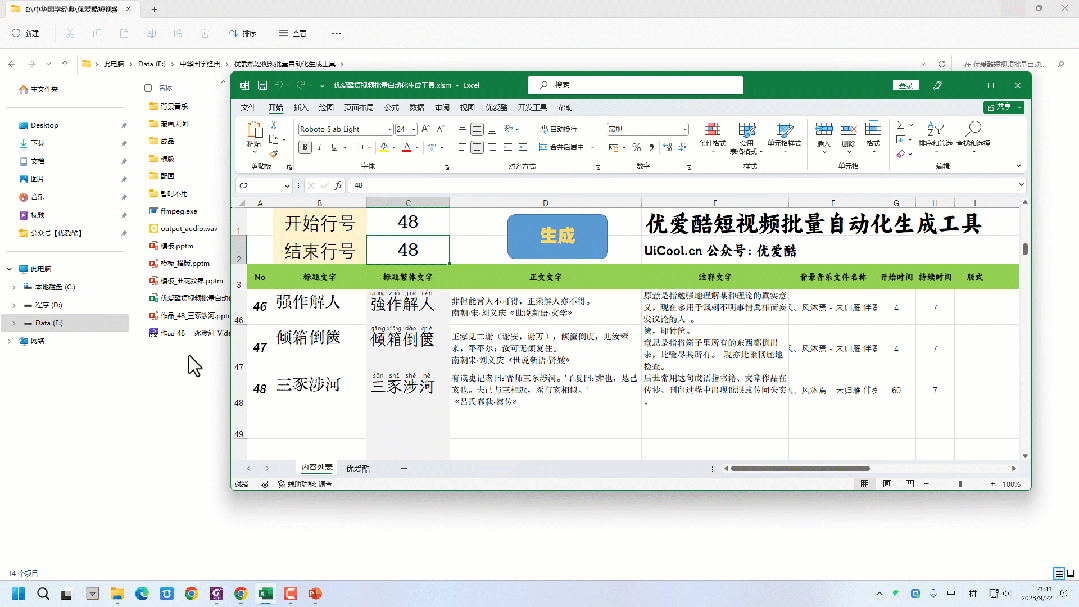Click the zoom slider in Excel status bar
Image resolution: width=1079 pixels, height=607 pixels.
point(960,484)
